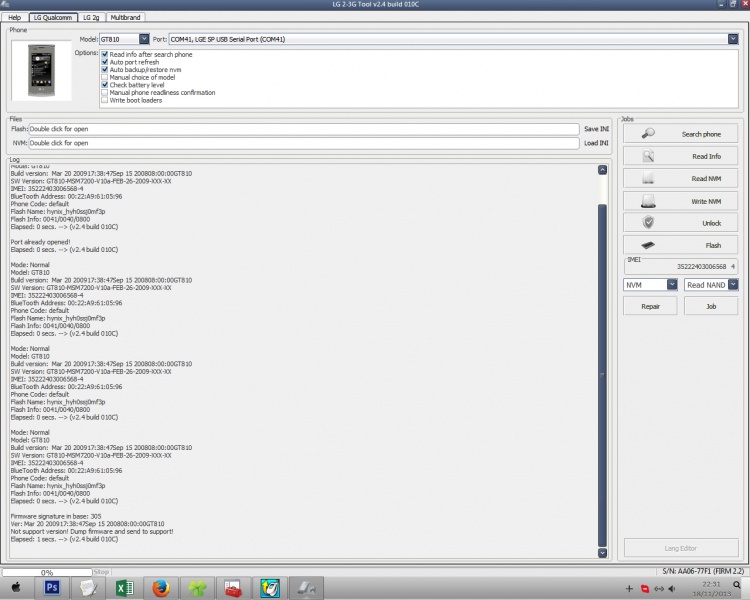Switch to the Multibrand tab
Image resolution: width=750 pixels, height=600 pixels.
click(125, 17)
